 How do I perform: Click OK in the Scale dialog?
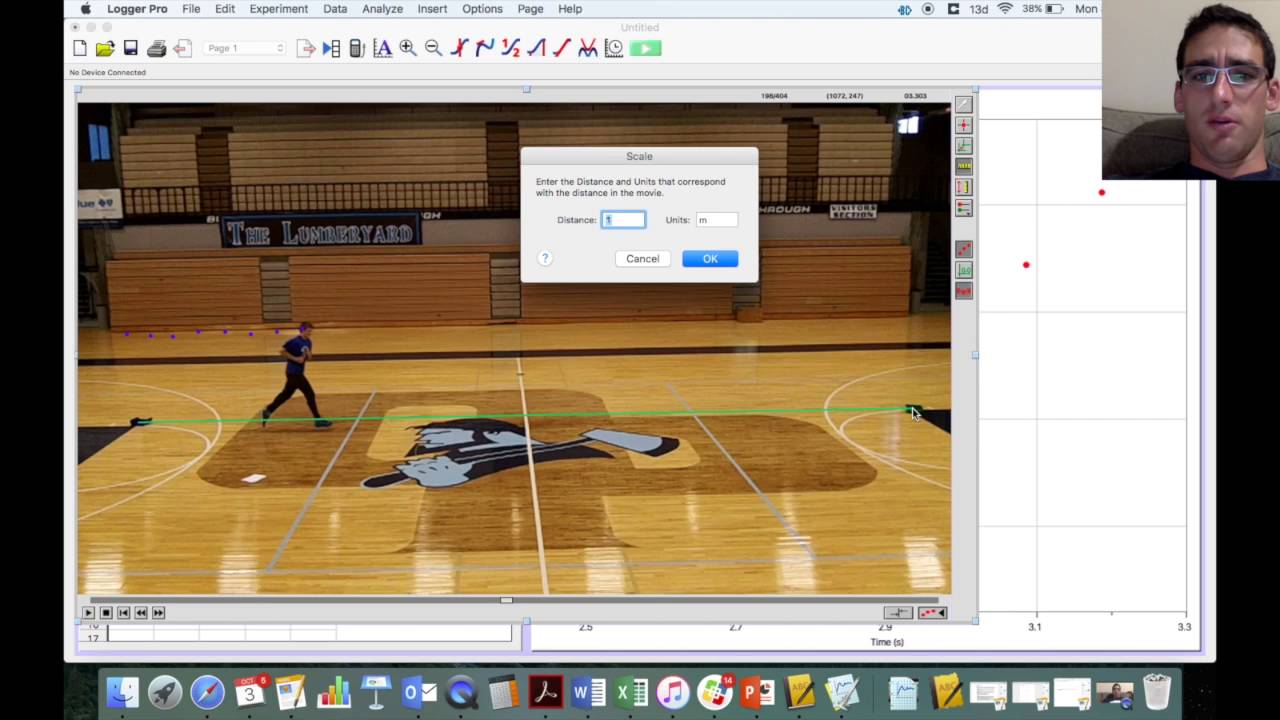point(710,259)
